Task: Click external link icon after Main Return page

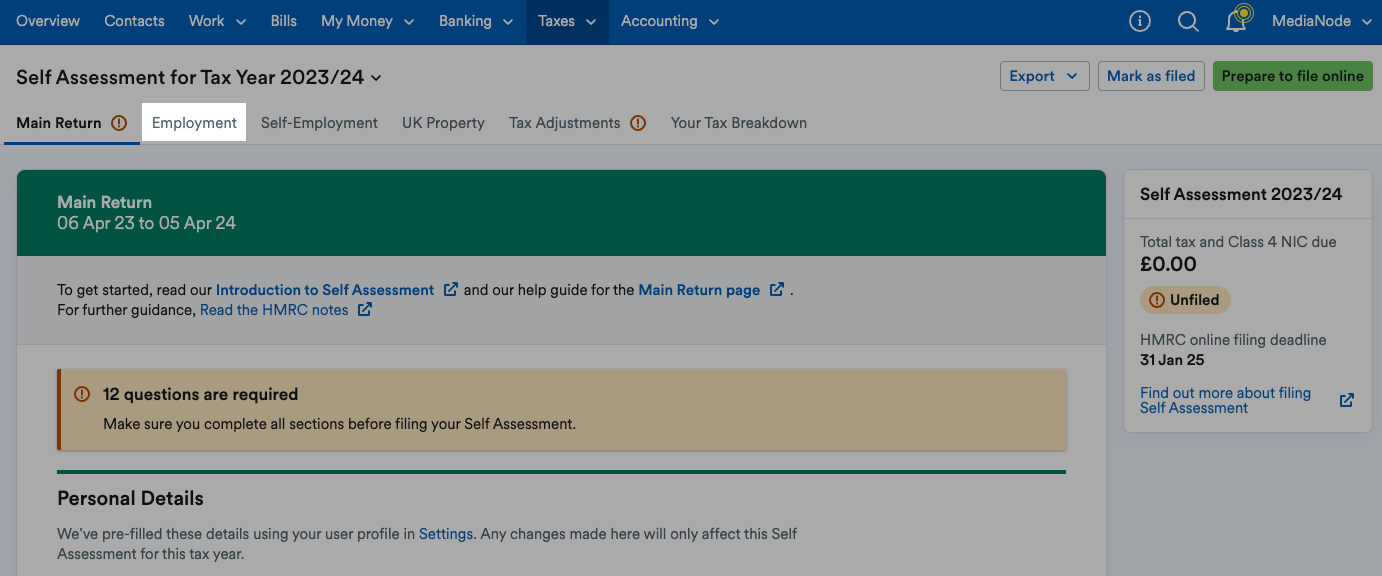Action: coord(777,290)
